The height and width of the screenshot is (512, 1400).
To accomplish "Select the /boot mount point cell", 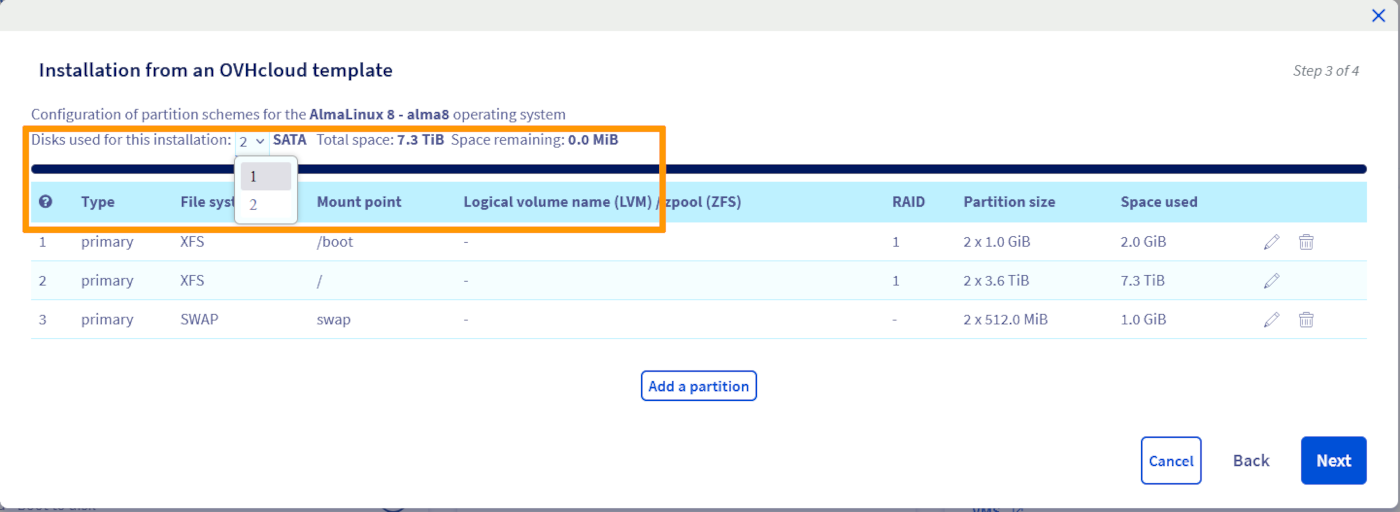I will [335, 242].
